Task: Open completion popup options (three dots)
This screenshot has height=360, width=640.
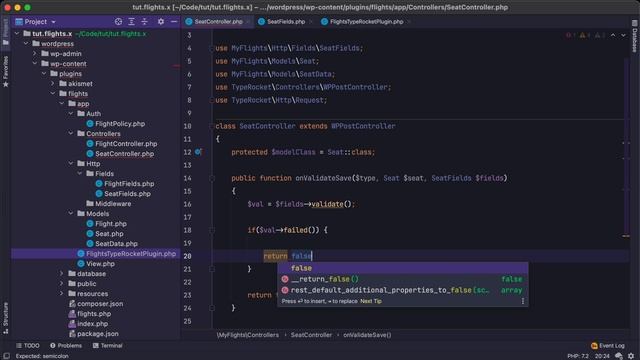Action: click(522, 301)
